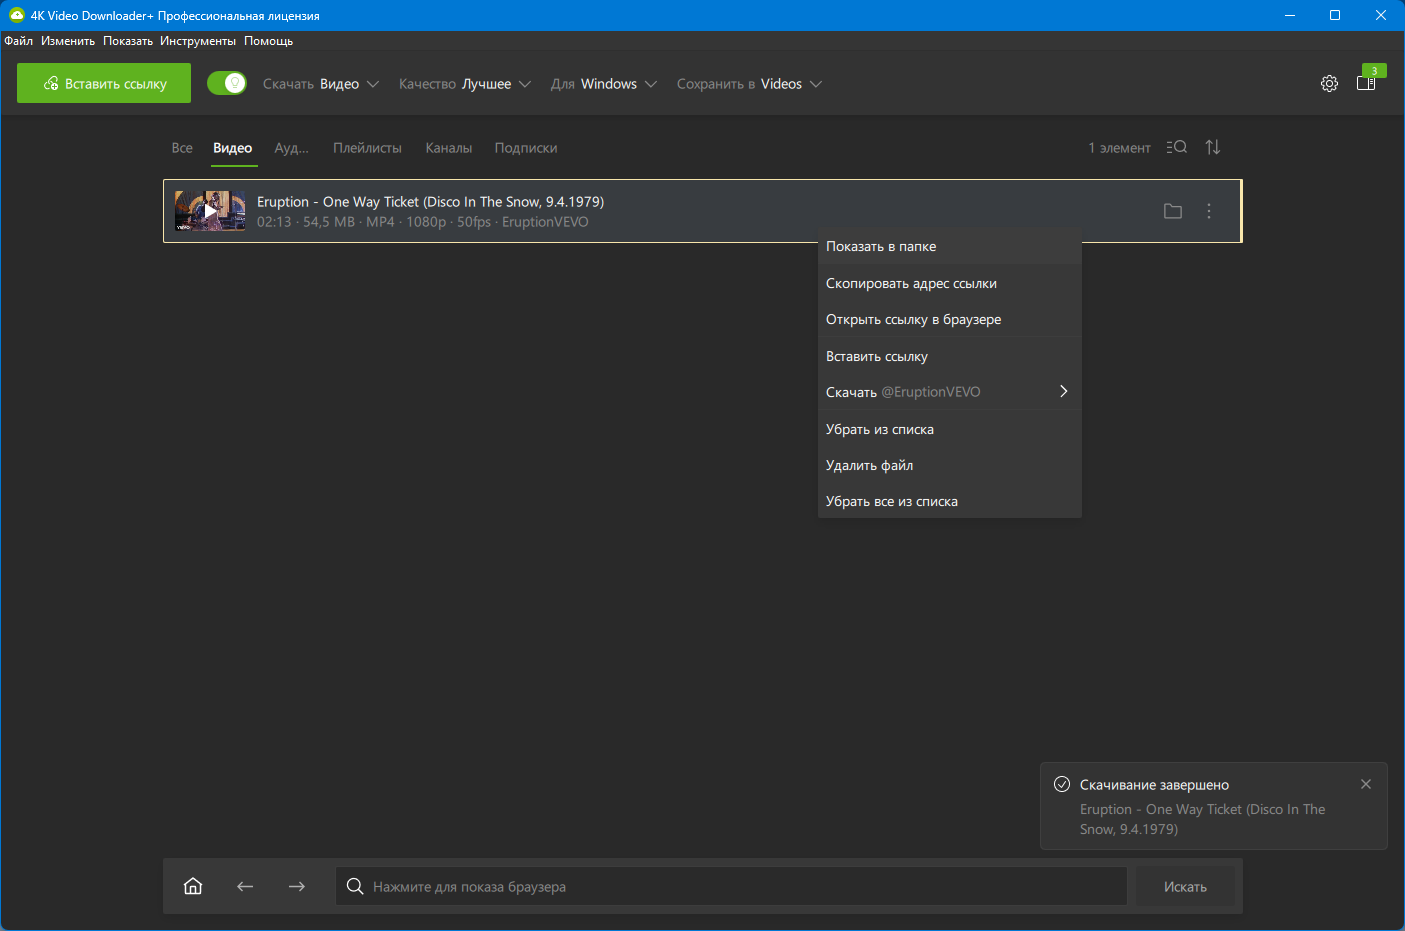Click the browser forward arrow
The image size is (1405, 931).
point(297,886)
